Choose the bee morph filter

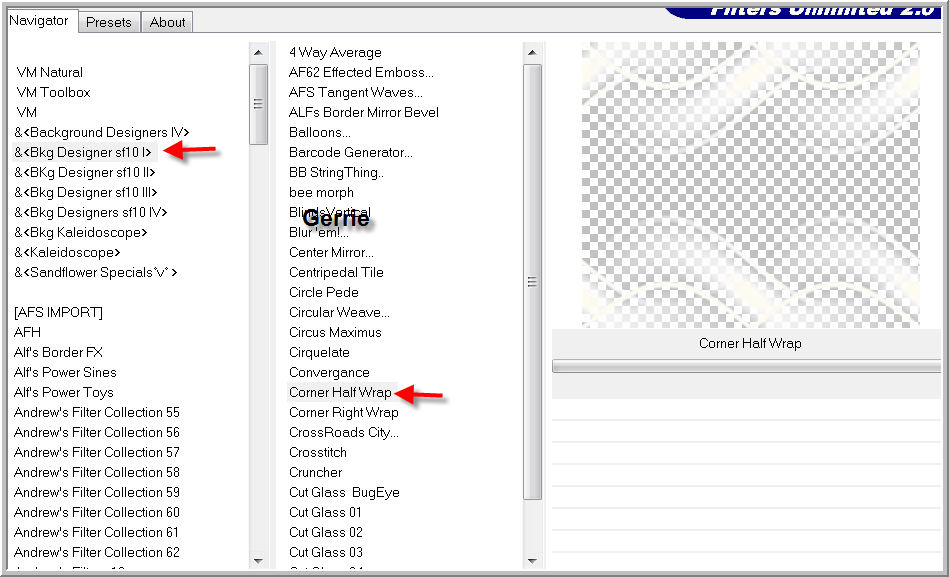321,193
